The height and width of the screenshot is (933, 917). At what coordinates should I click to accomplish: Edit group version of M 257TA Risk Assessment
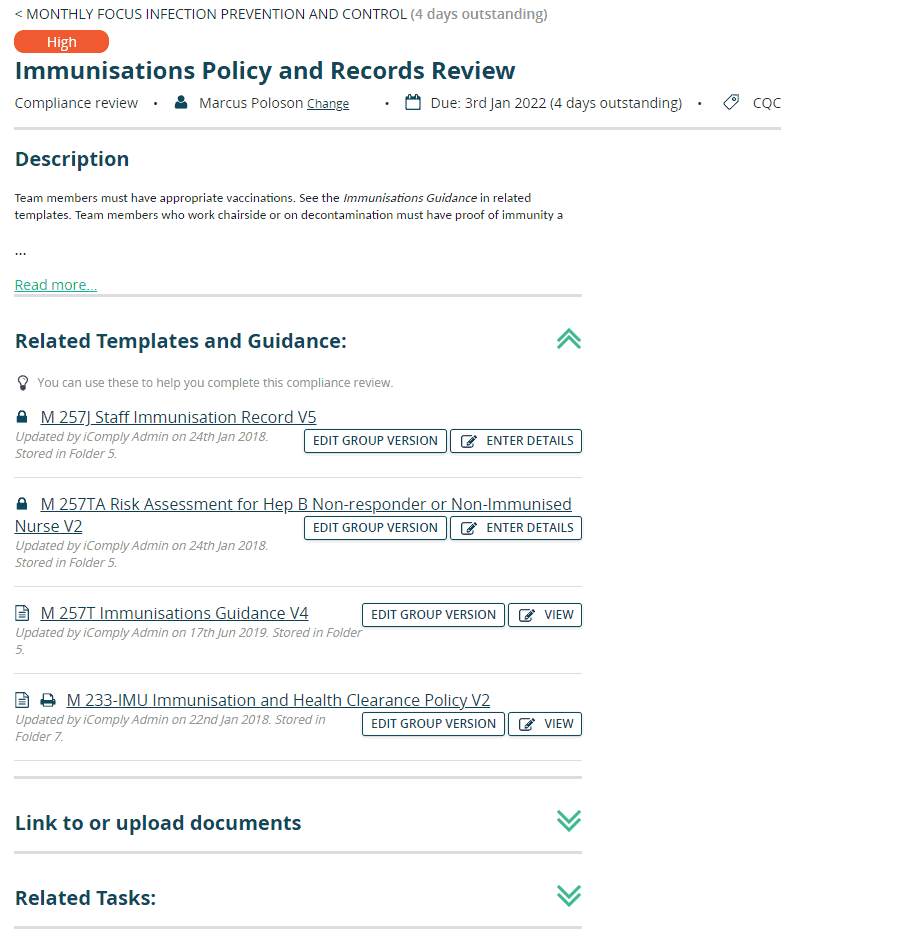click(x=375, y=528)
